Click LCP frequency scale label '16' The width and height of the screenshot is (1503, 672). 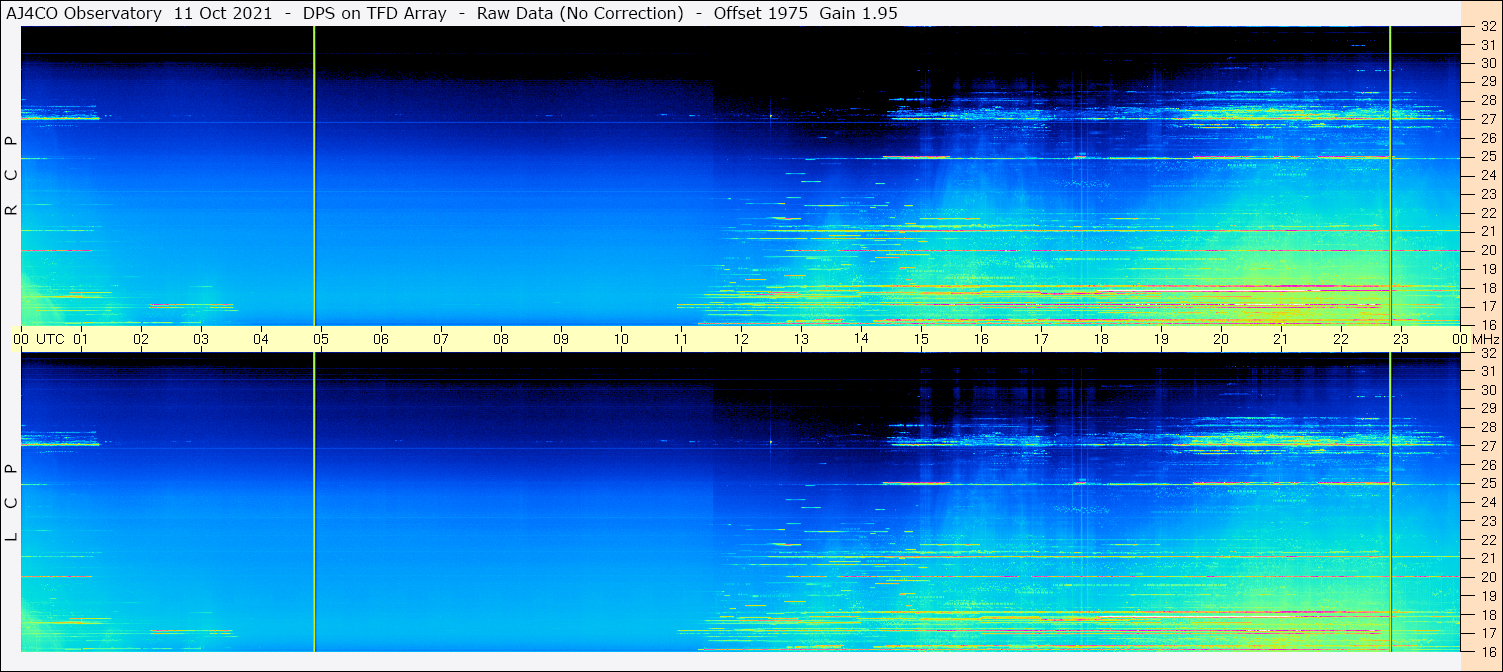point(1488,651)
